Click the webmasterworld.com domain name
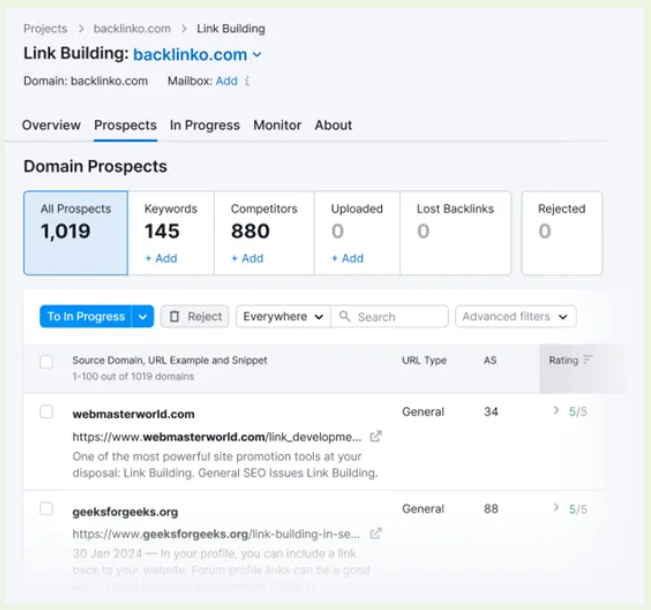 (133, 414)
